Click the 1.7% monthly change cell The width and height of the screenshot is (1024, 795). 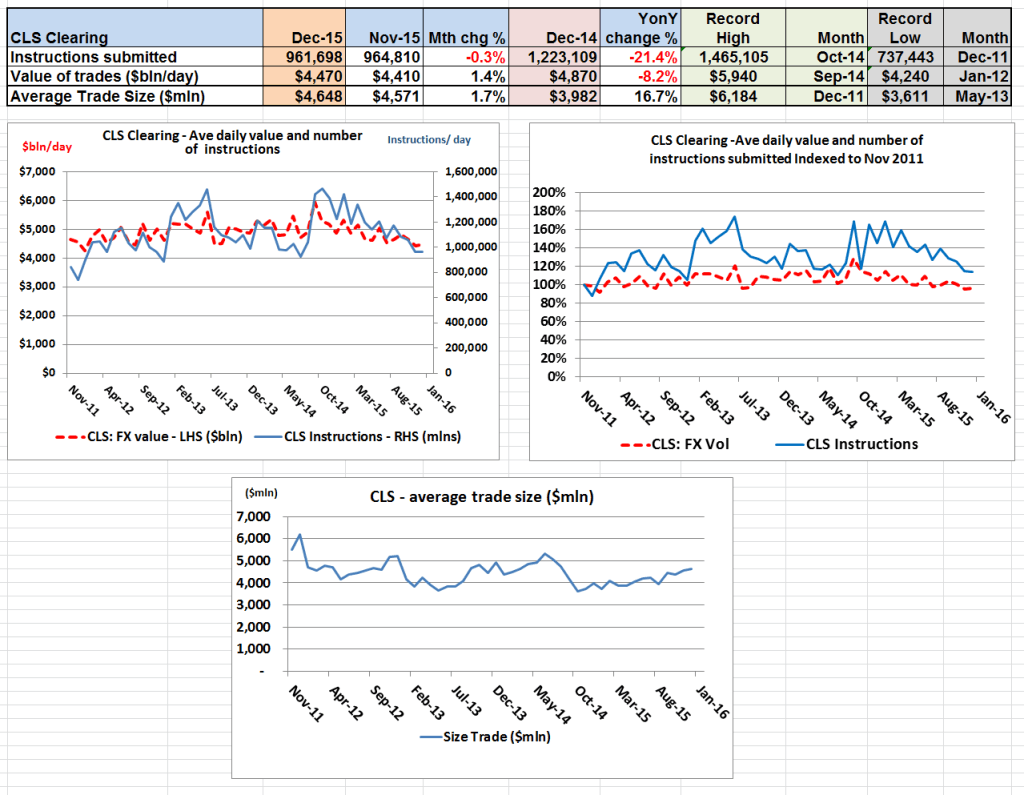coord(466,96)
